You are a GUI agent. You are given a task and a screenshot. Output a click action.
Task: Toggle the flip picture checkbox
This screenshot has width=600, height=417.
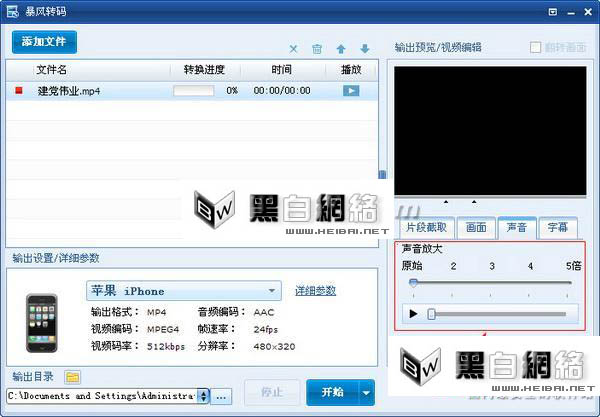point(535,47)
